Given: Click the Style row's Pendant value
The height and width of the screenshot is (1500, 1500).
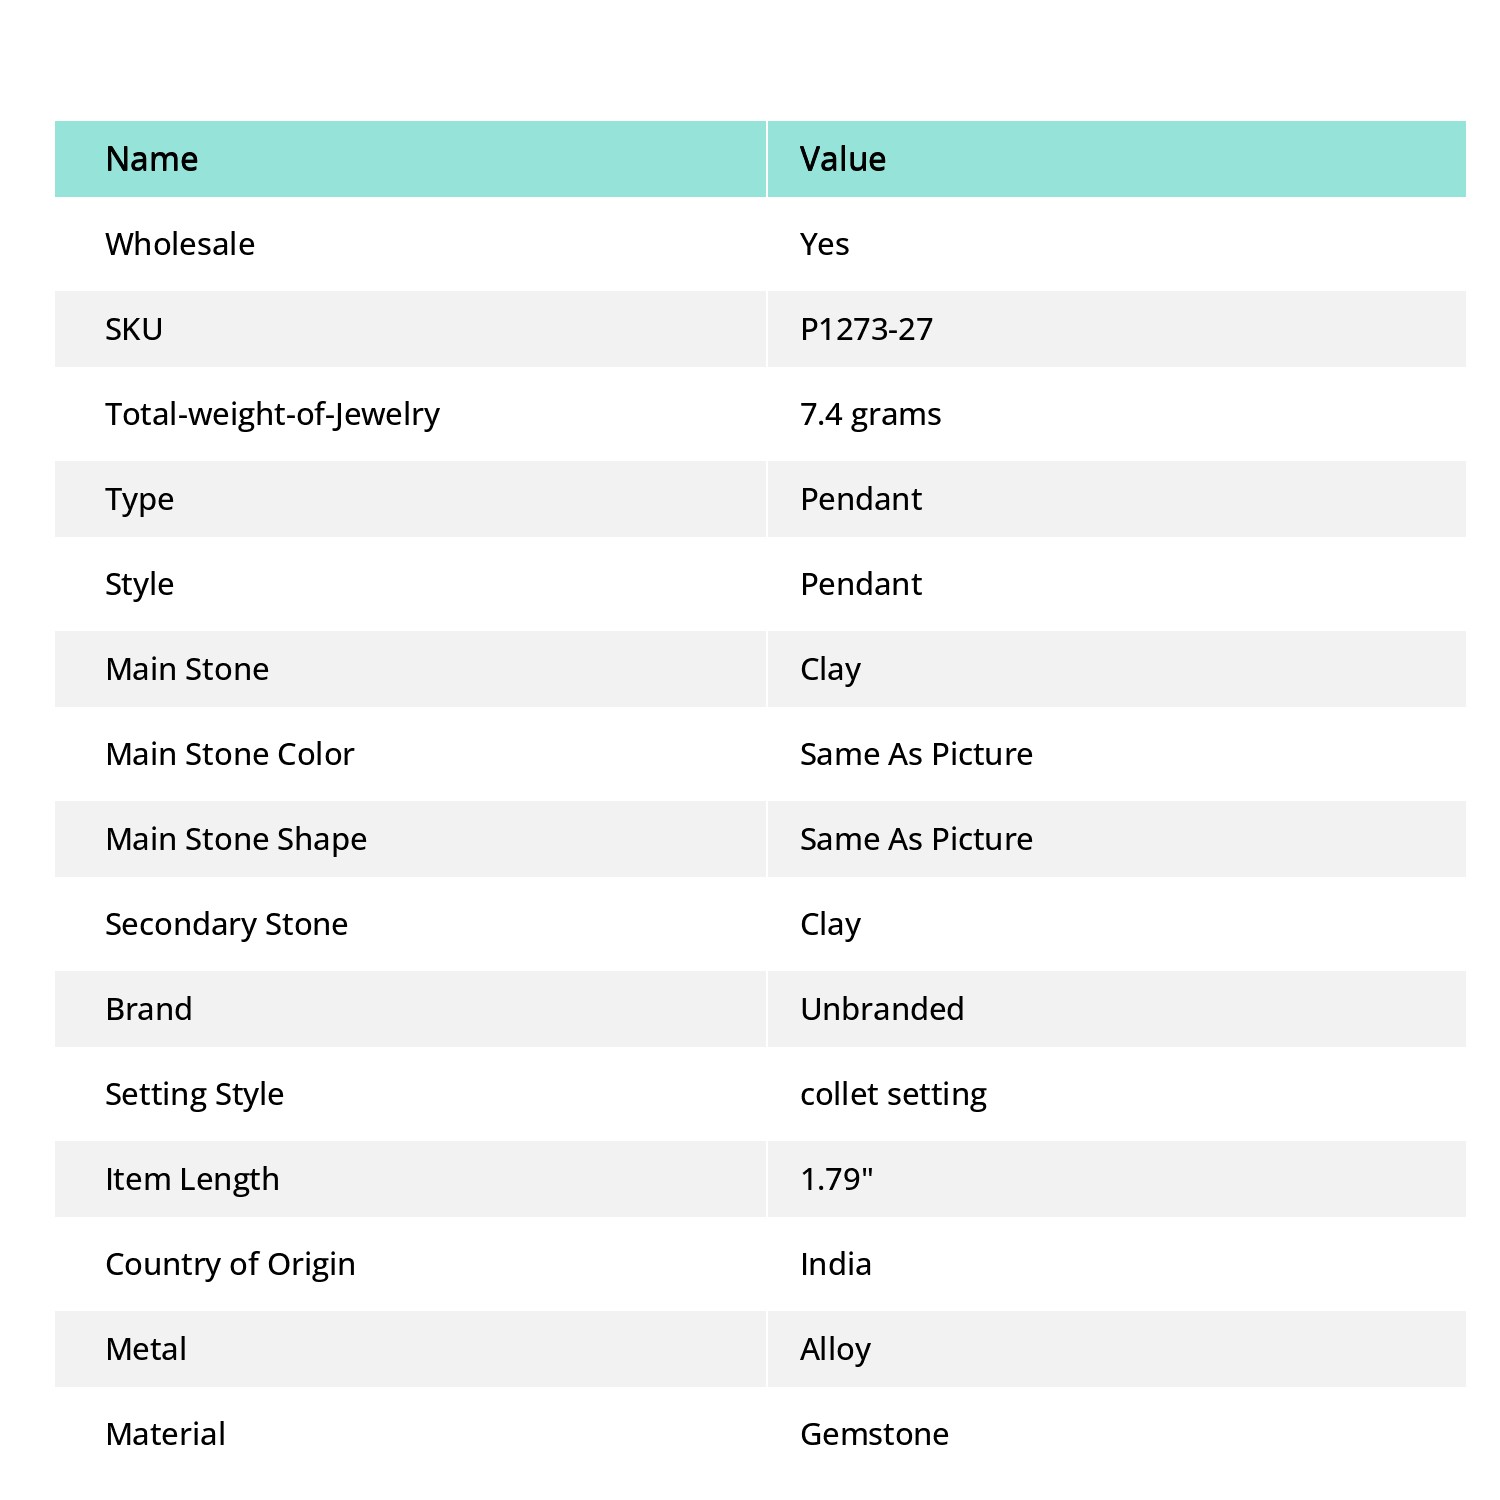Looking at the screenshot, I should [x=861, y=584].
